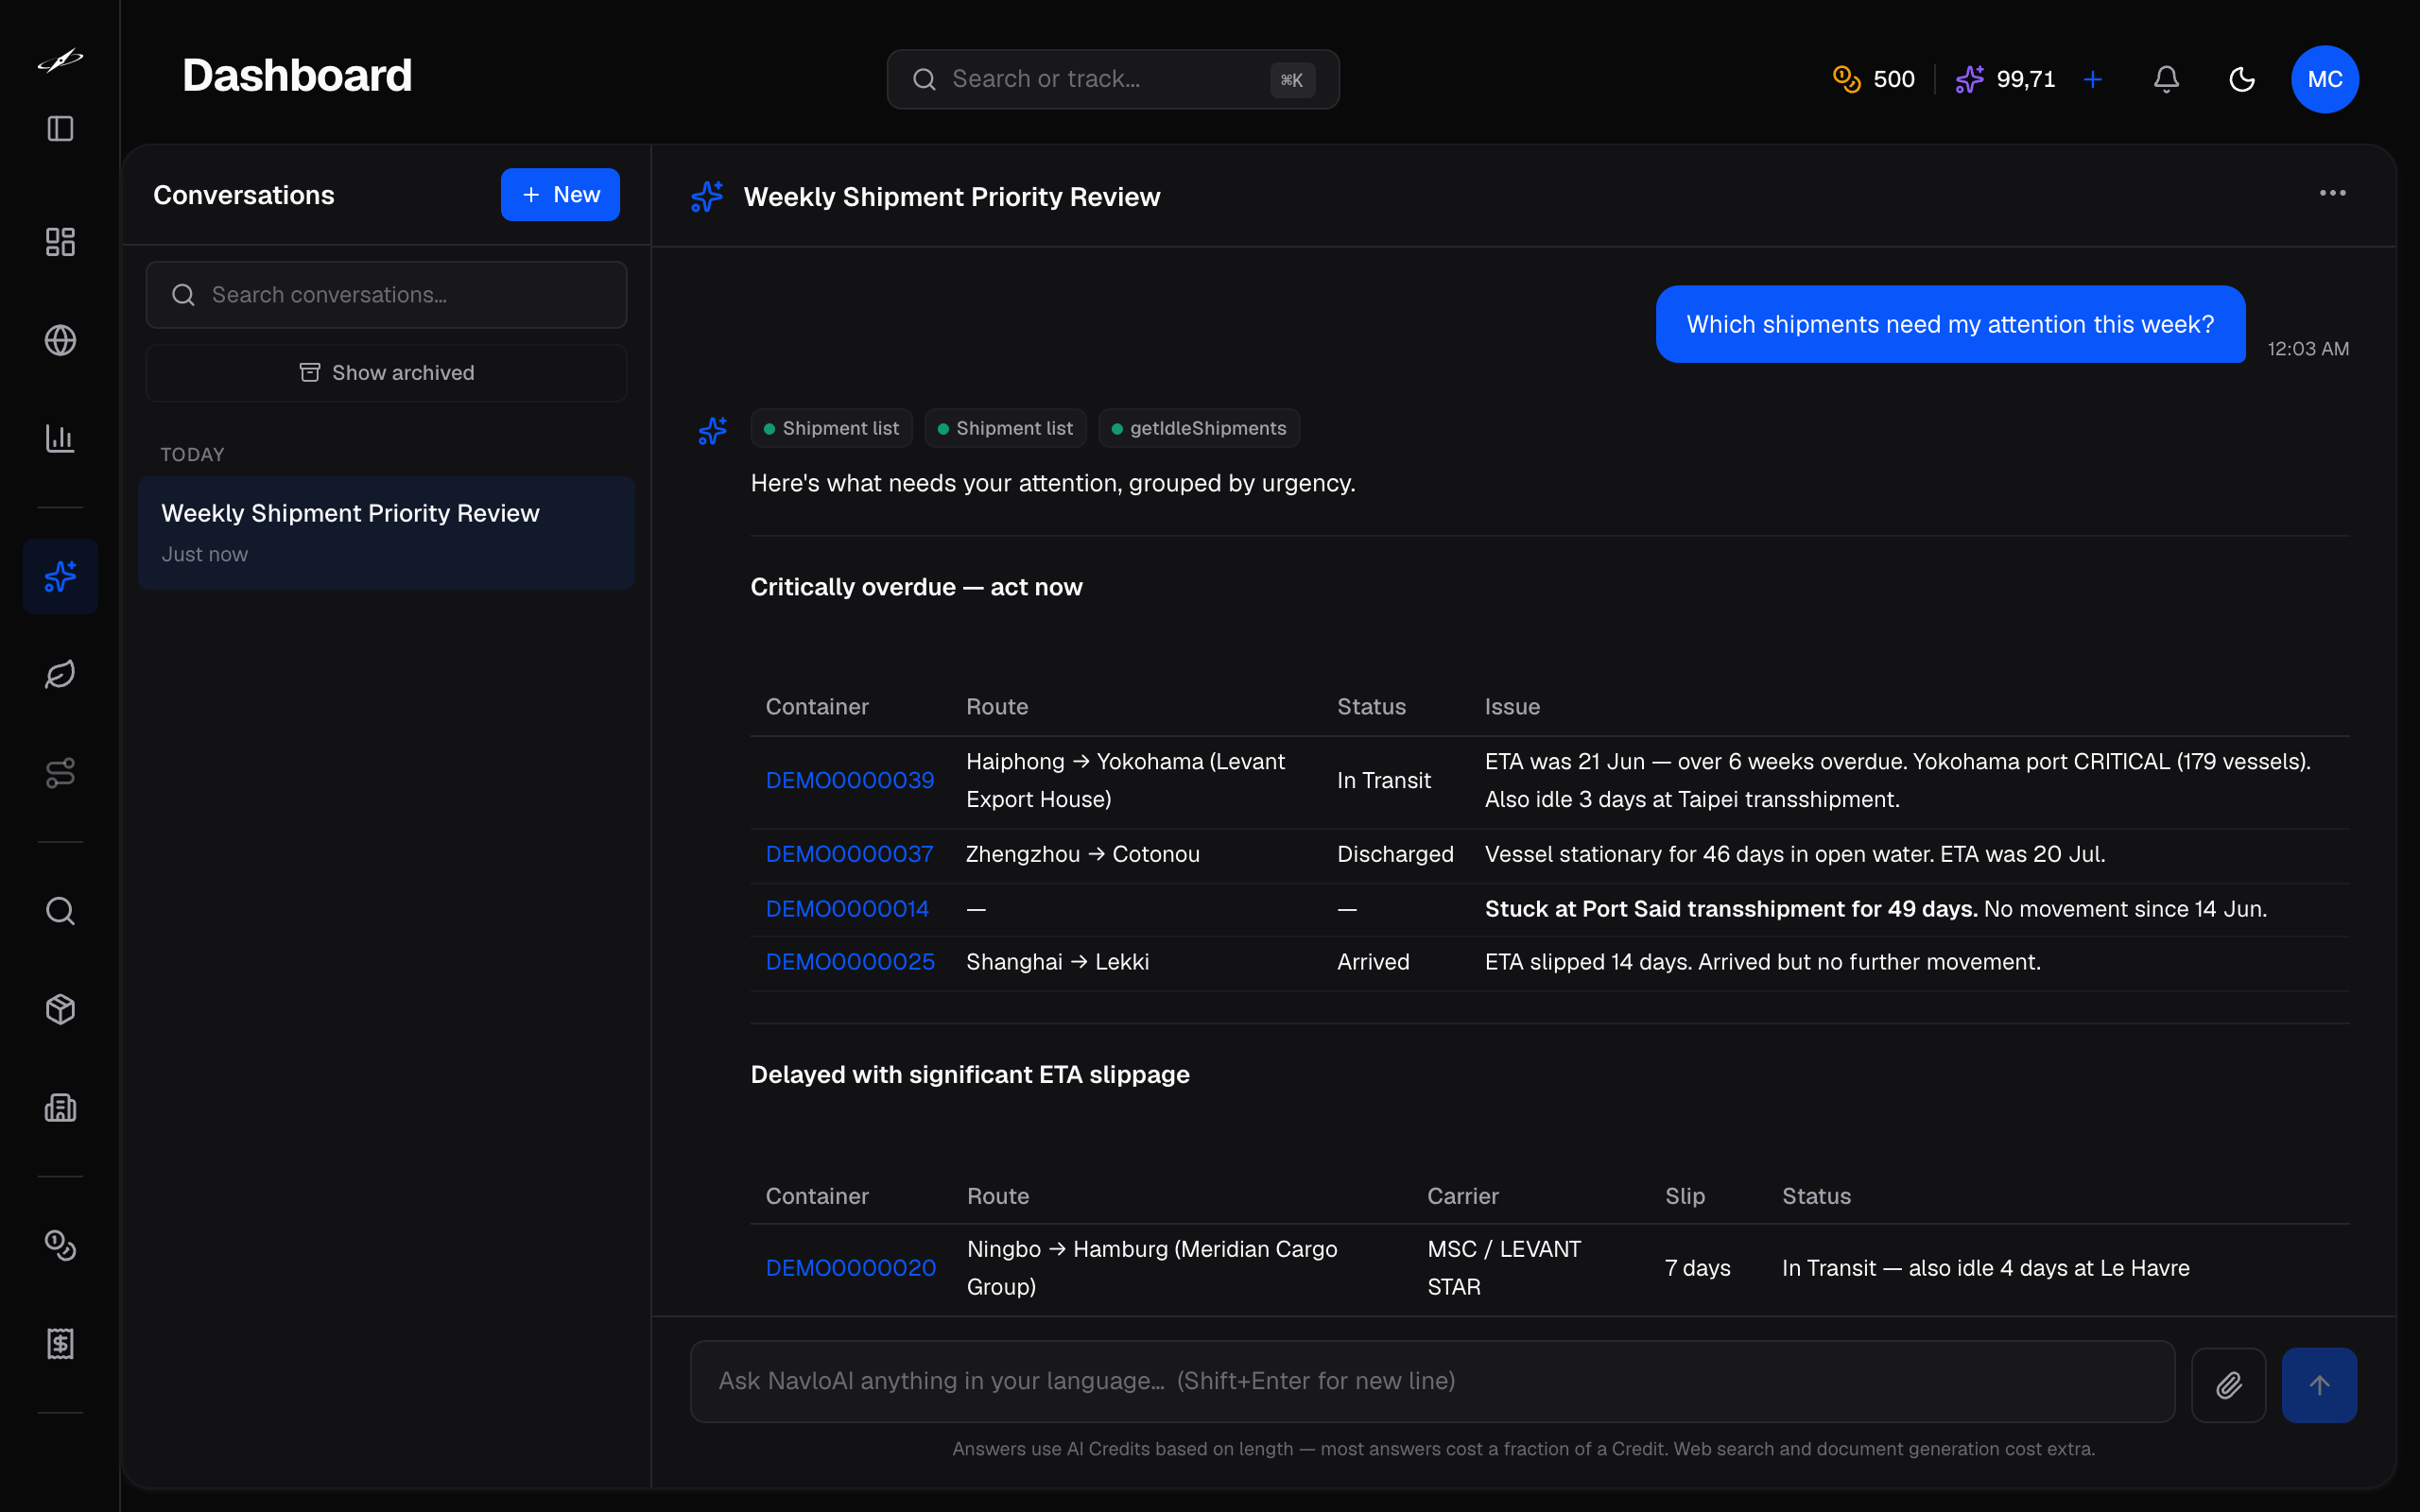Image resolution: width=2420 pixels, height=1512 pixels.
Task: Add credits with the blue plus icon
Action: click(x=2092, y=79)
